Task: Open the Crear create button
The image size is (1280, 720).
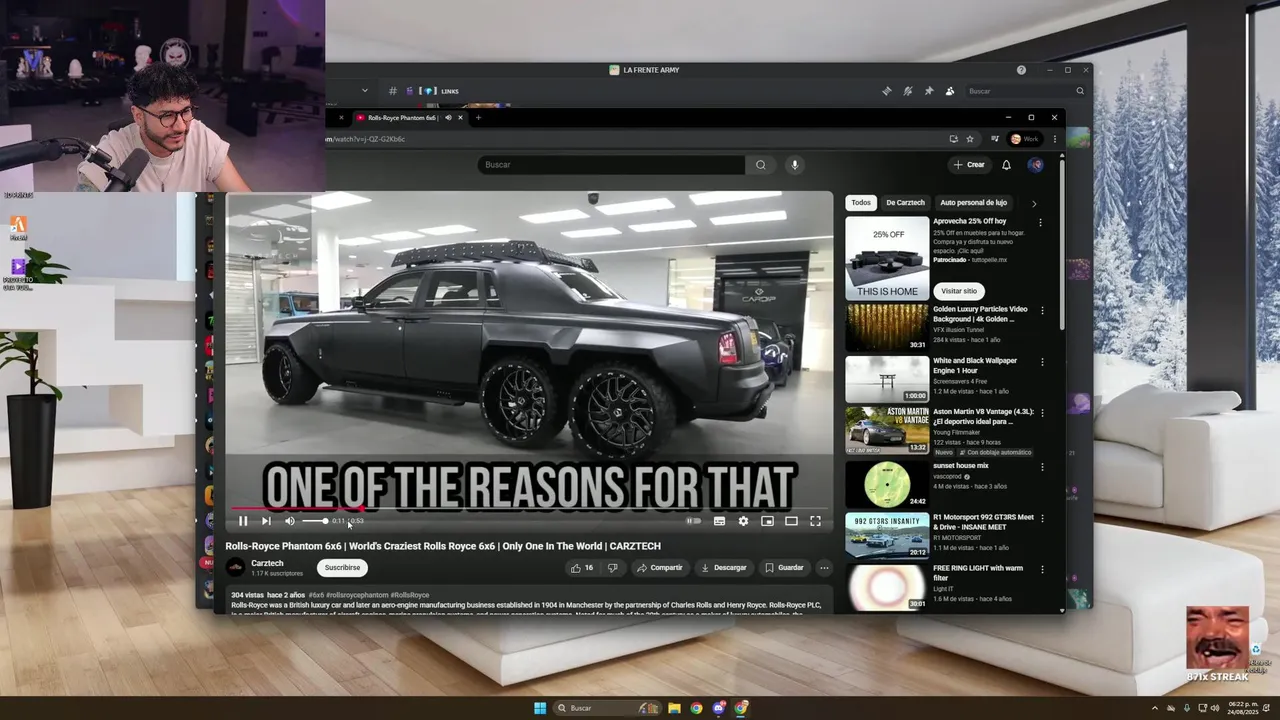Action: coord(969,165)
